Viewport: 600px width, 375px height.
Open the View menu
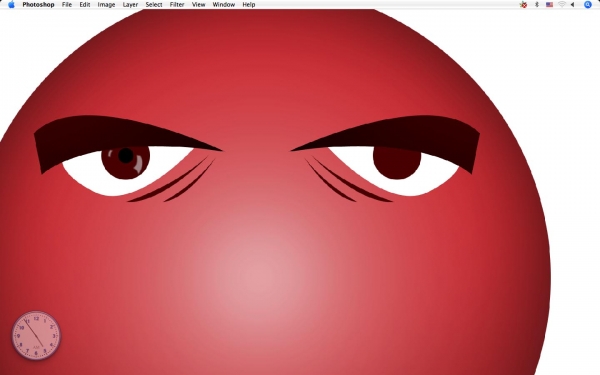tap(199, 5)
